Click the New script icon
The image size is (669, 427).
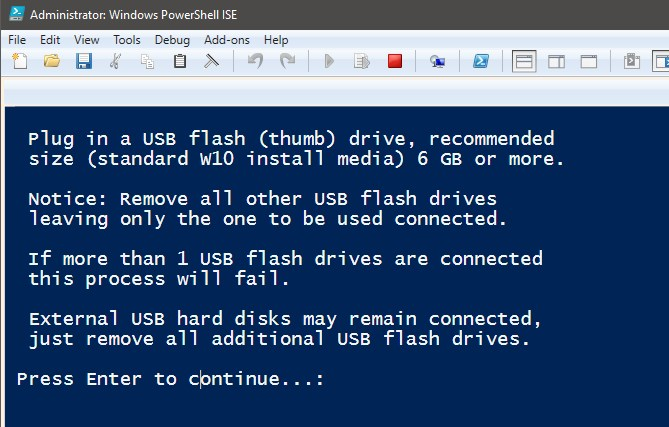coord(19,61)
